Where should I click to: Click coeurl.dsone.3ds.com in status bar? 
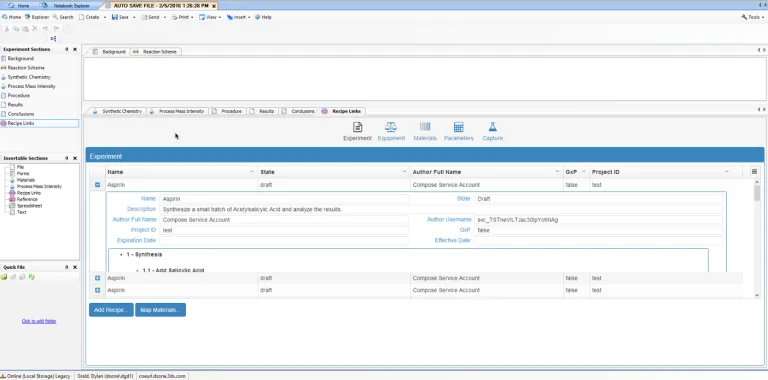[x=162, y=376]
